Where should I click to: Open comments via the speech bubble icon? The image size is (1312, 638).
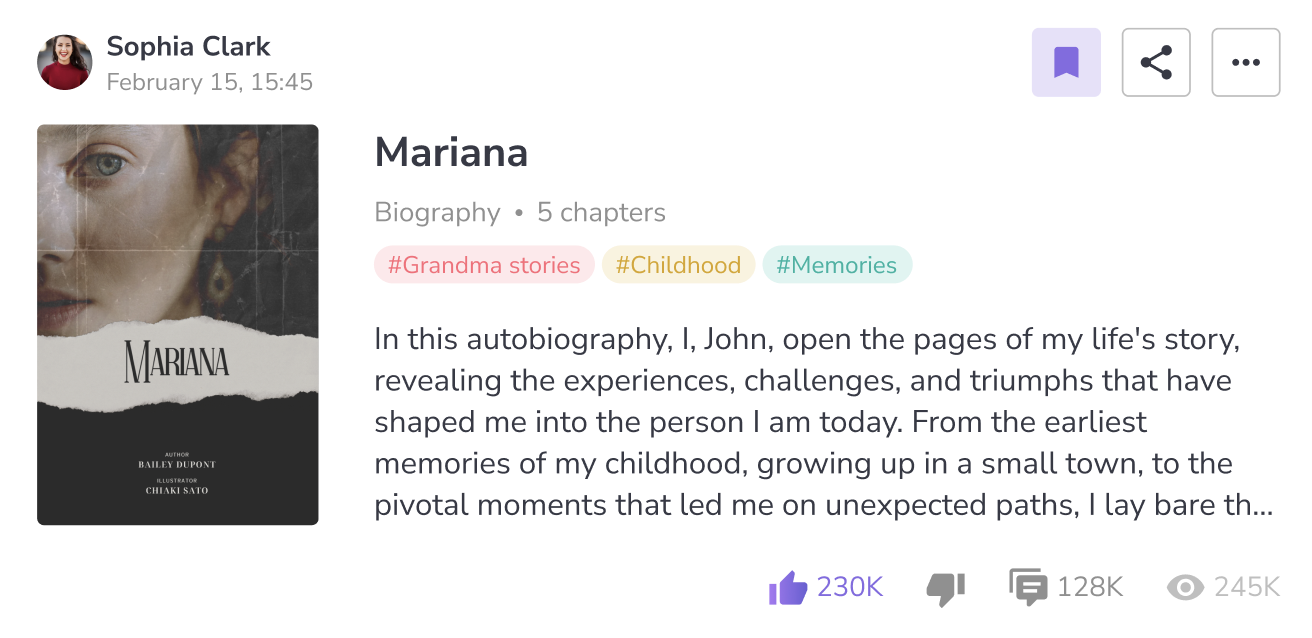point(1027,587)
